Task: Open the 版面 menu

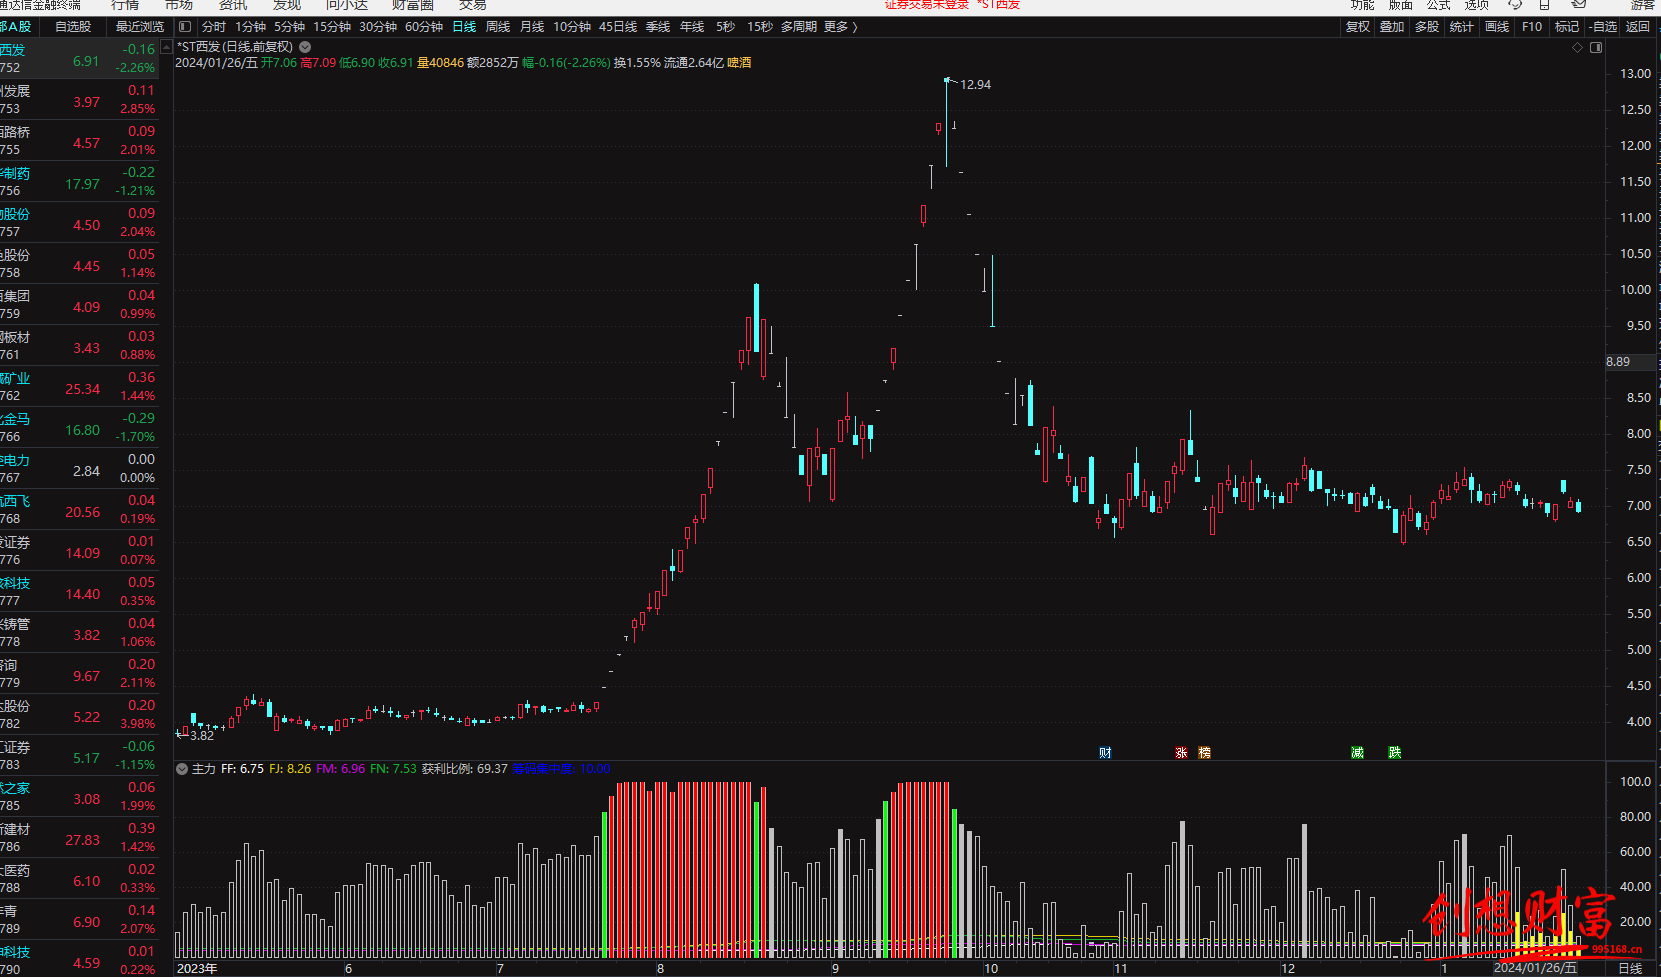Action: [1401, 5]
